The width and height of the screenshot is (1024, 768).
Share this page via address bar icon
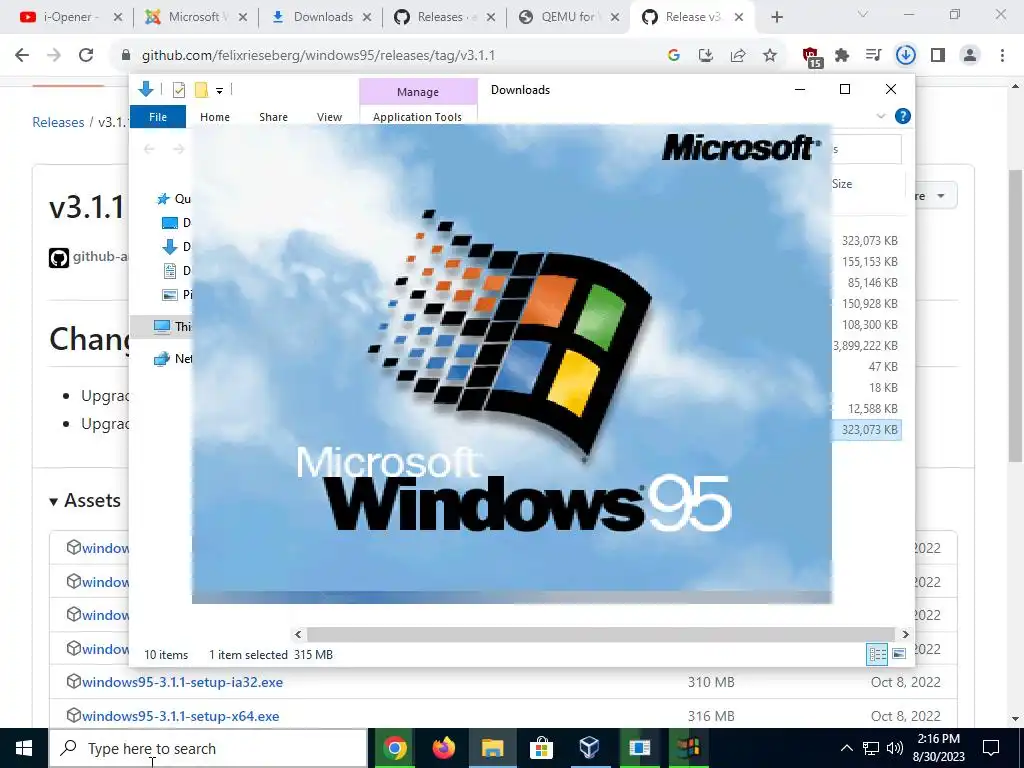[738, 56]
